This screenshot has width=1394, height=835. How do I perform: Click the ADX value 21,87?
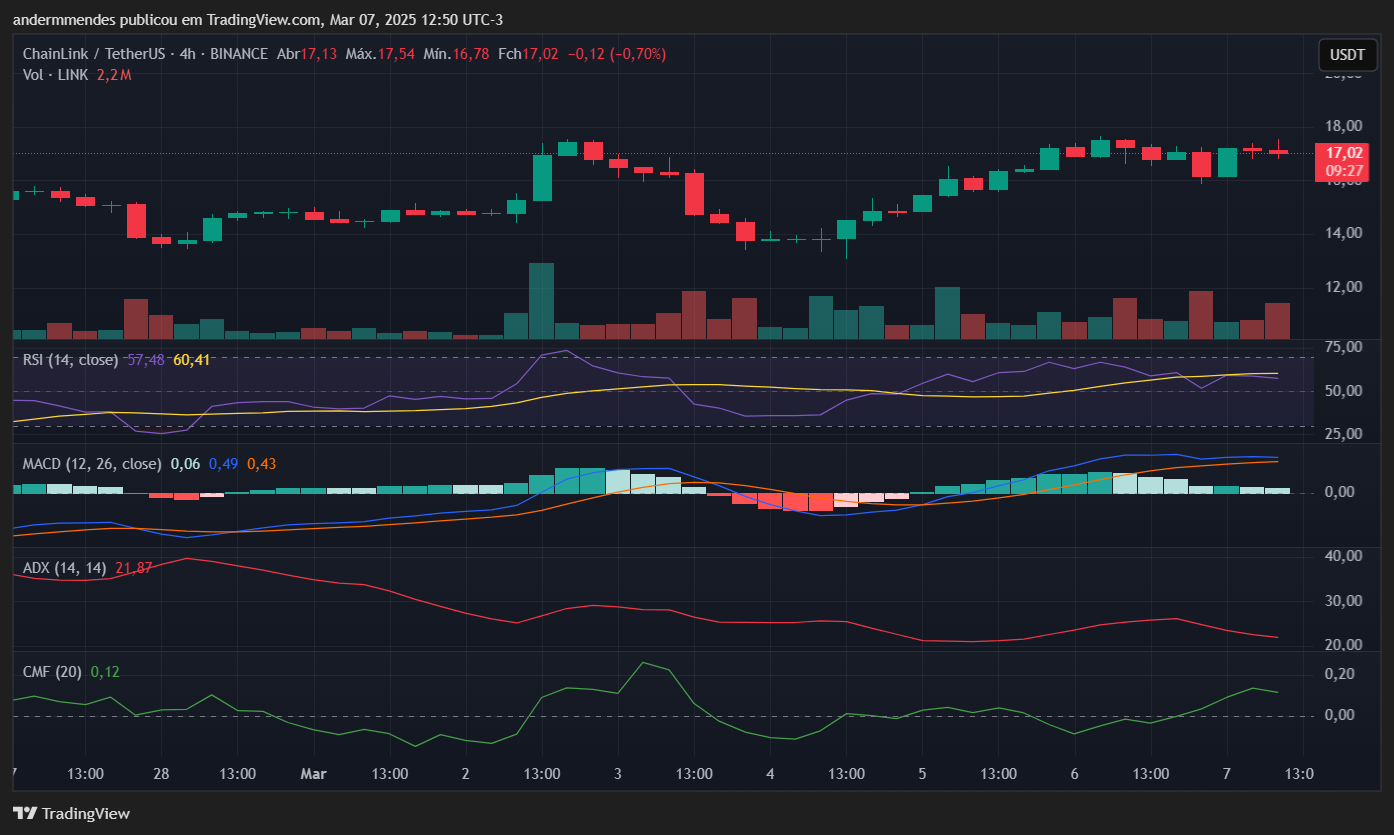pos(134,568)
